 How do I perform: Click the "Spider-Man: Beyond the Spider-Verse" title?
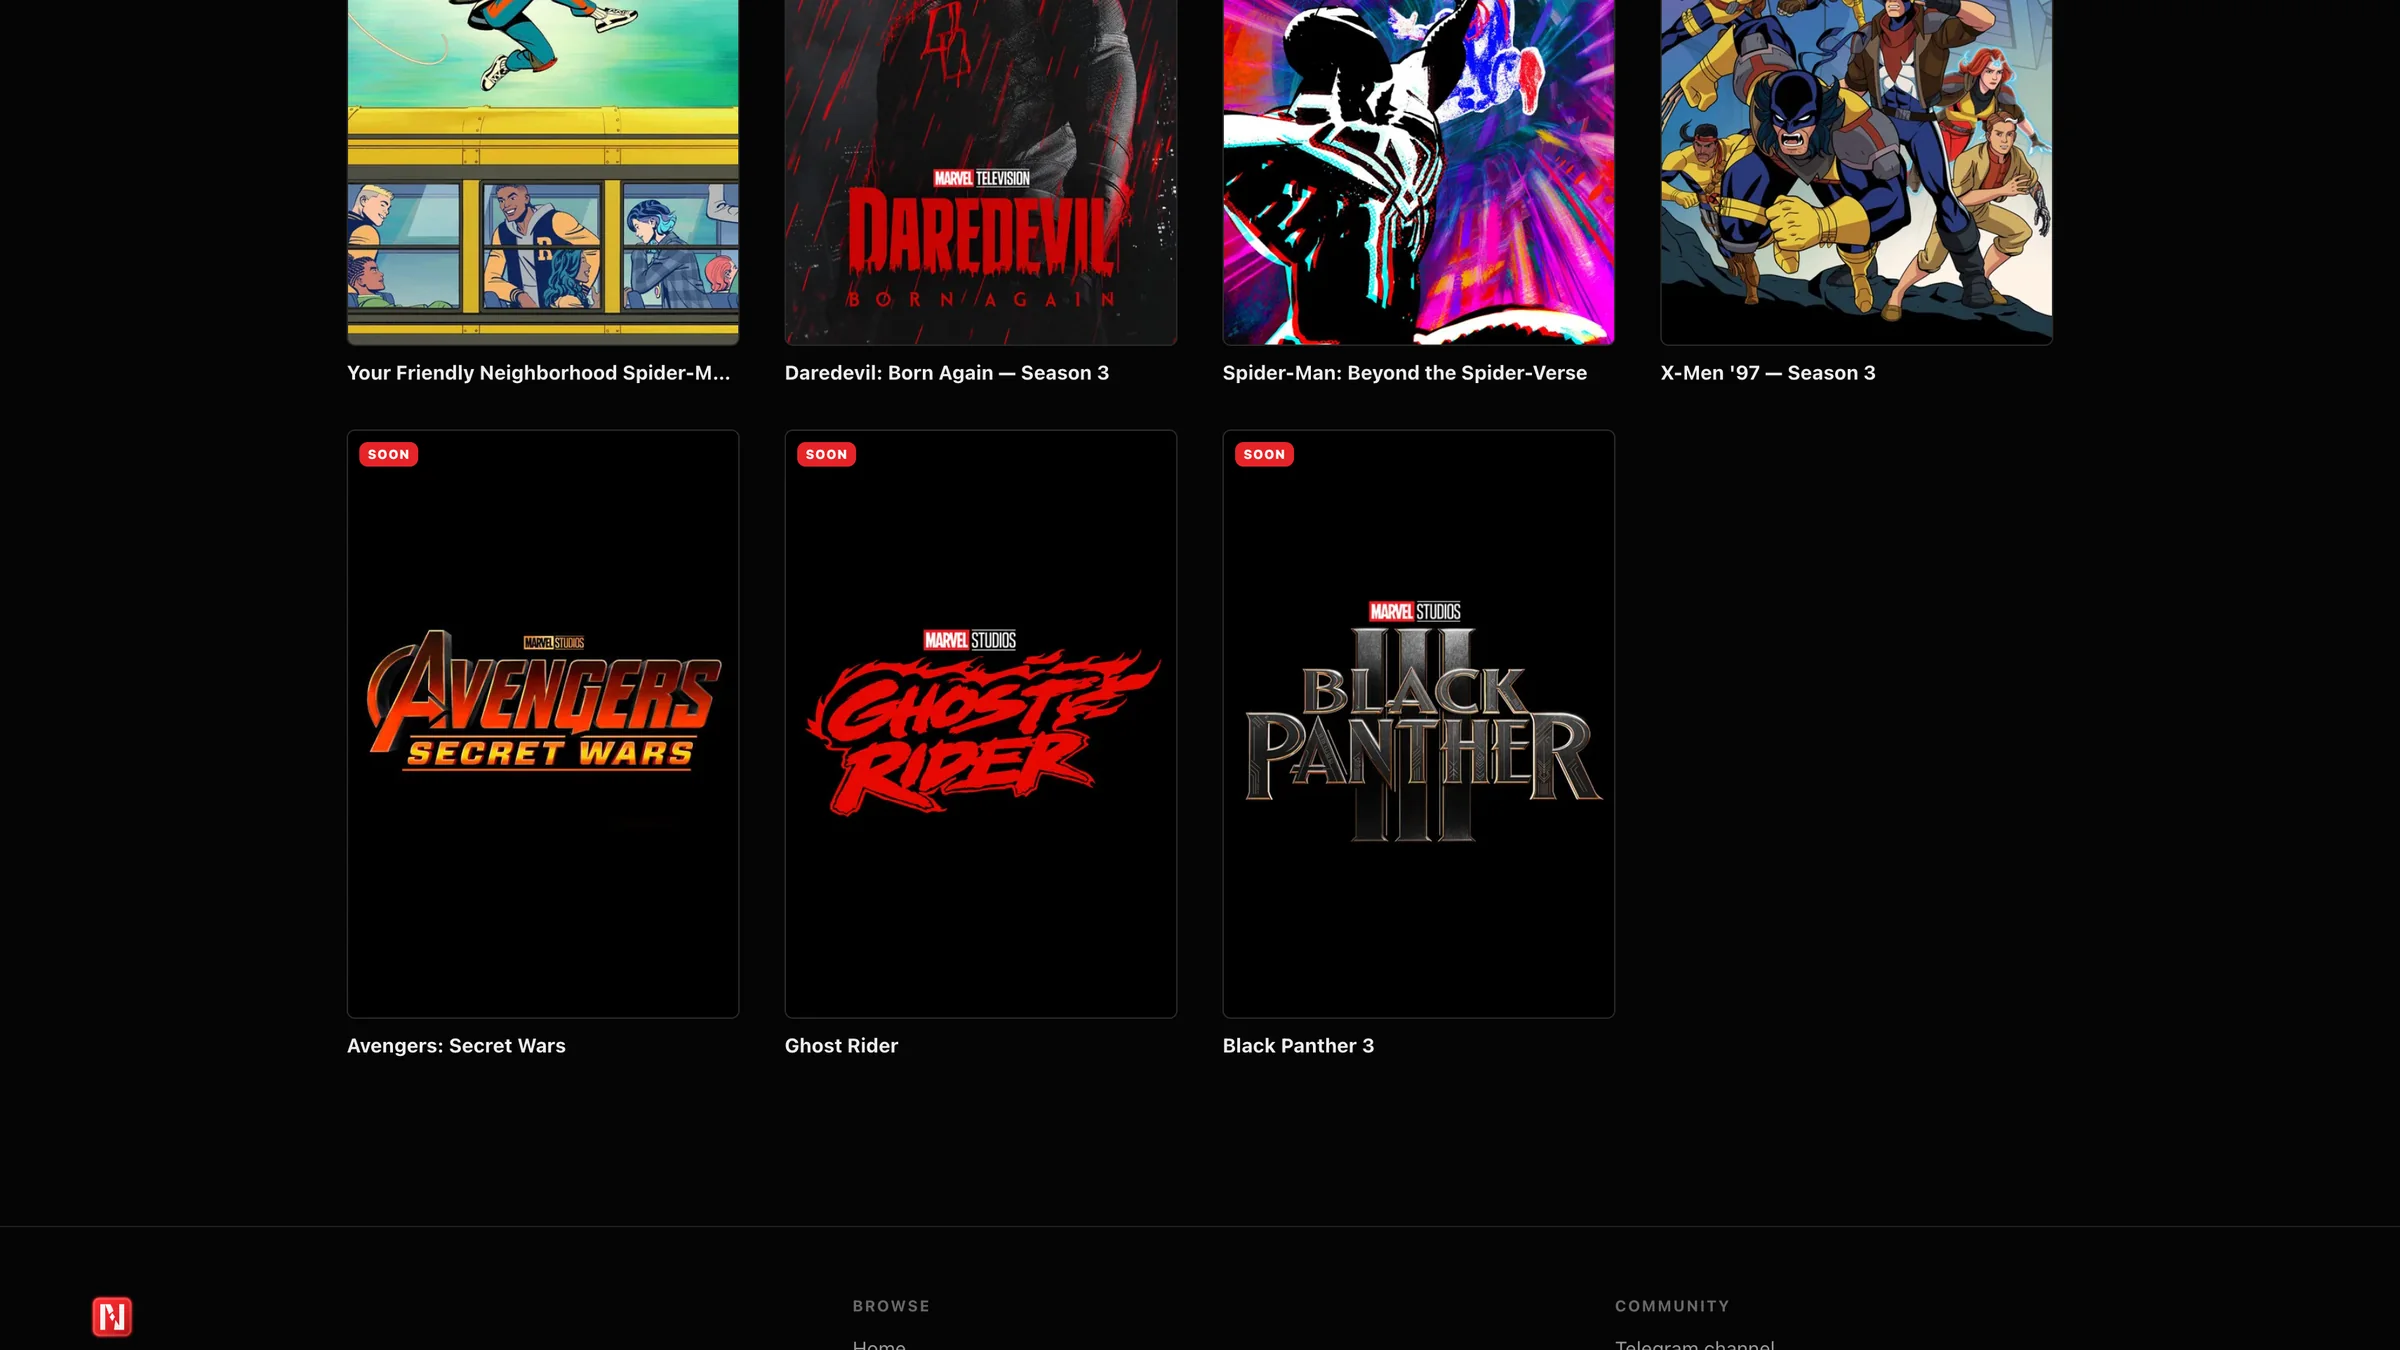[1405, 373]
